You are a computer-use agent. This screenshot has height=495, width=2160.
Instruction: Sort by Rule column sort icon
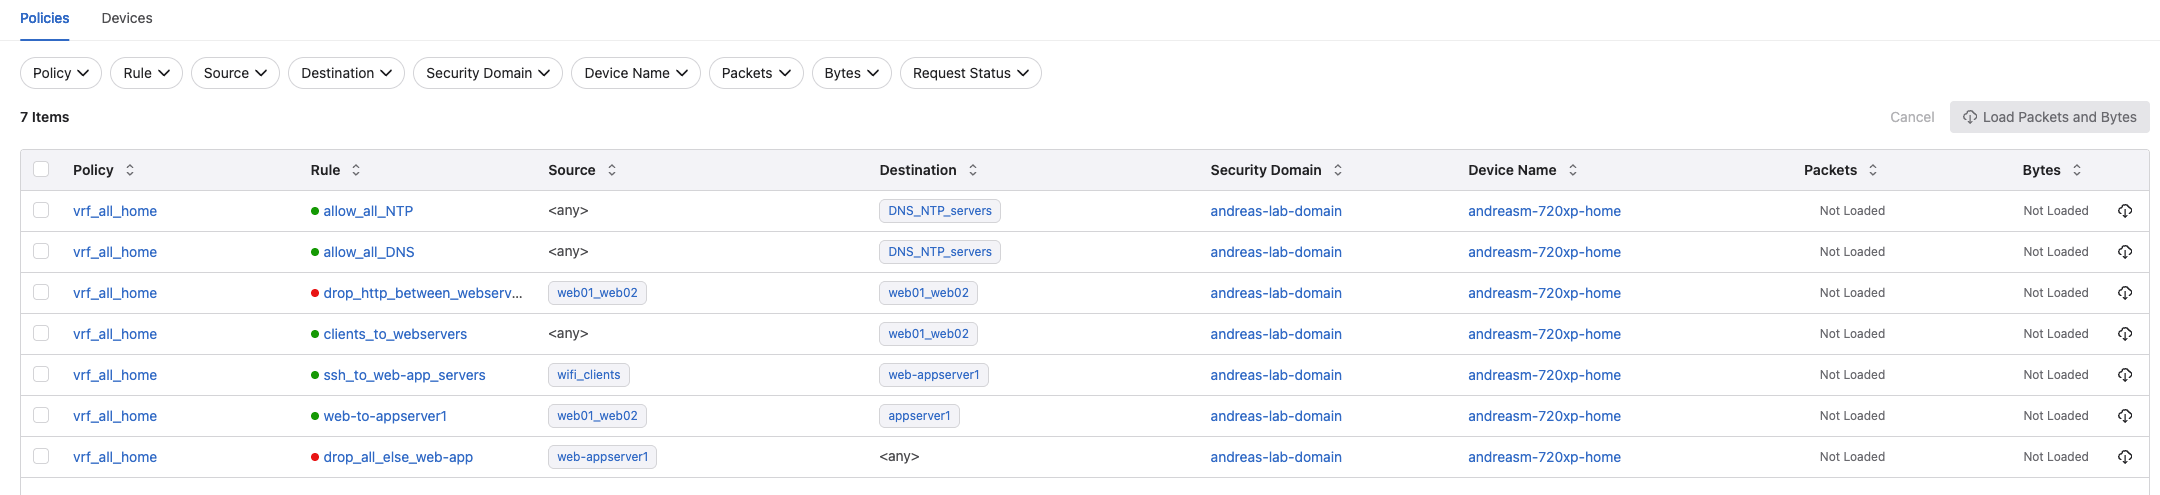coord(356,170)
